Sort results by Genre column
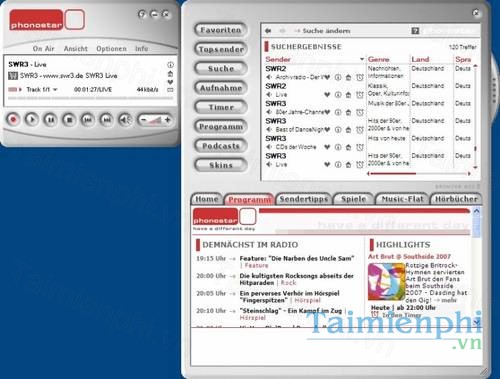 coord(379,59)
